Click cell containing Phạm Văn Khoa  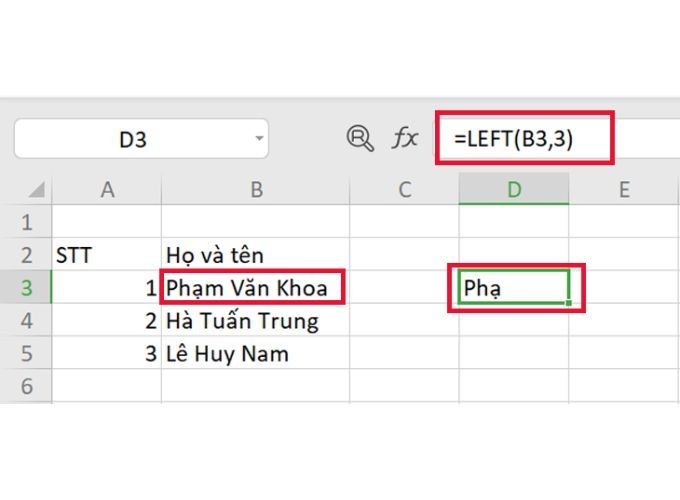pos(256,288)
